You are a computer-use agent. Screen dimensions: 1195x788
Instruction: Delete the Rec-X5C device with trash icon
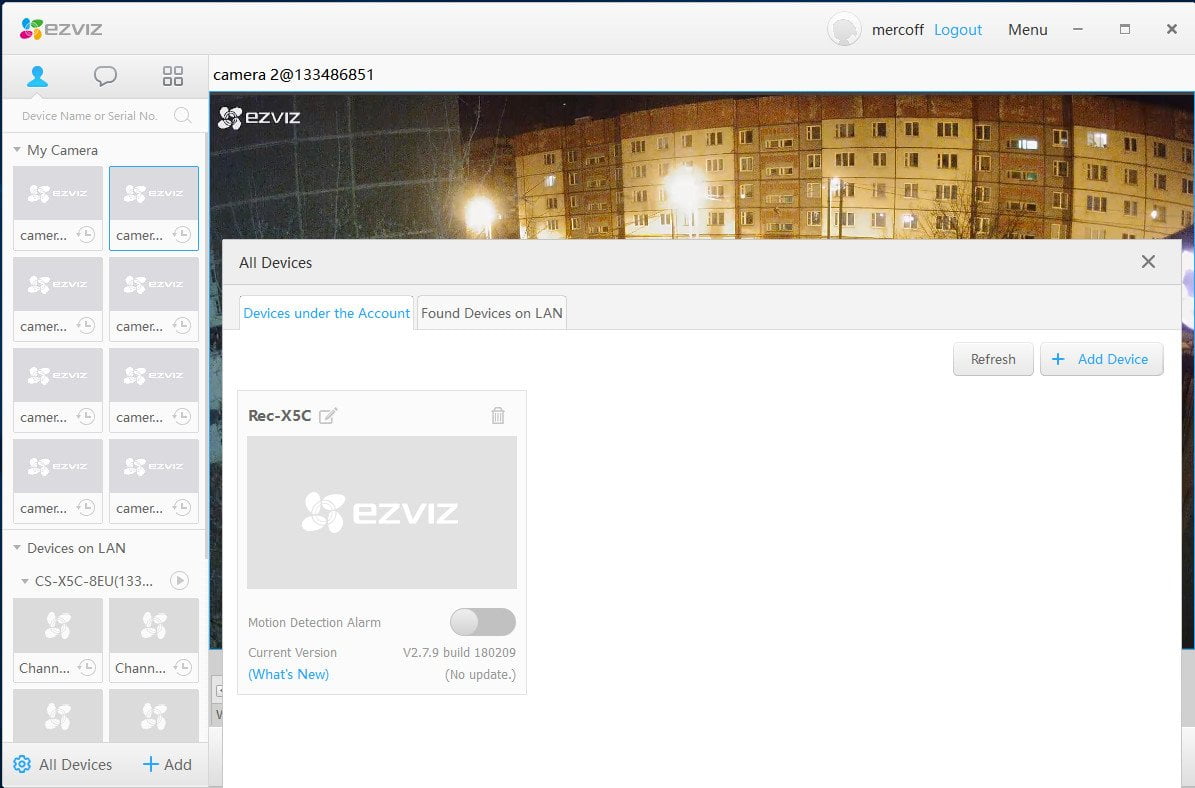coord(498,415)
